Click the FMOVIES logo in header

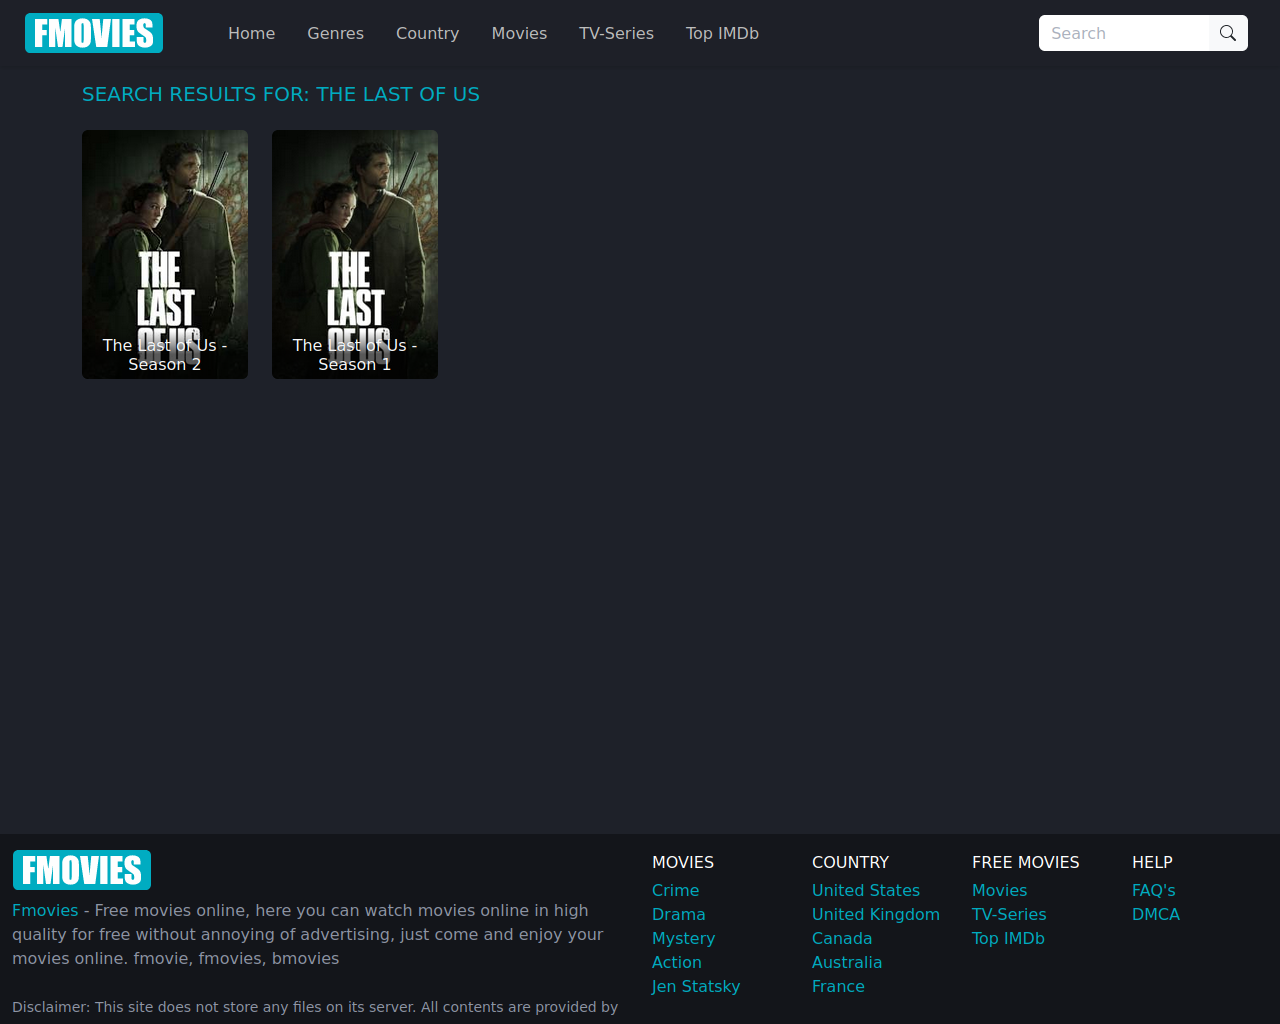click(x=94, y=33)
